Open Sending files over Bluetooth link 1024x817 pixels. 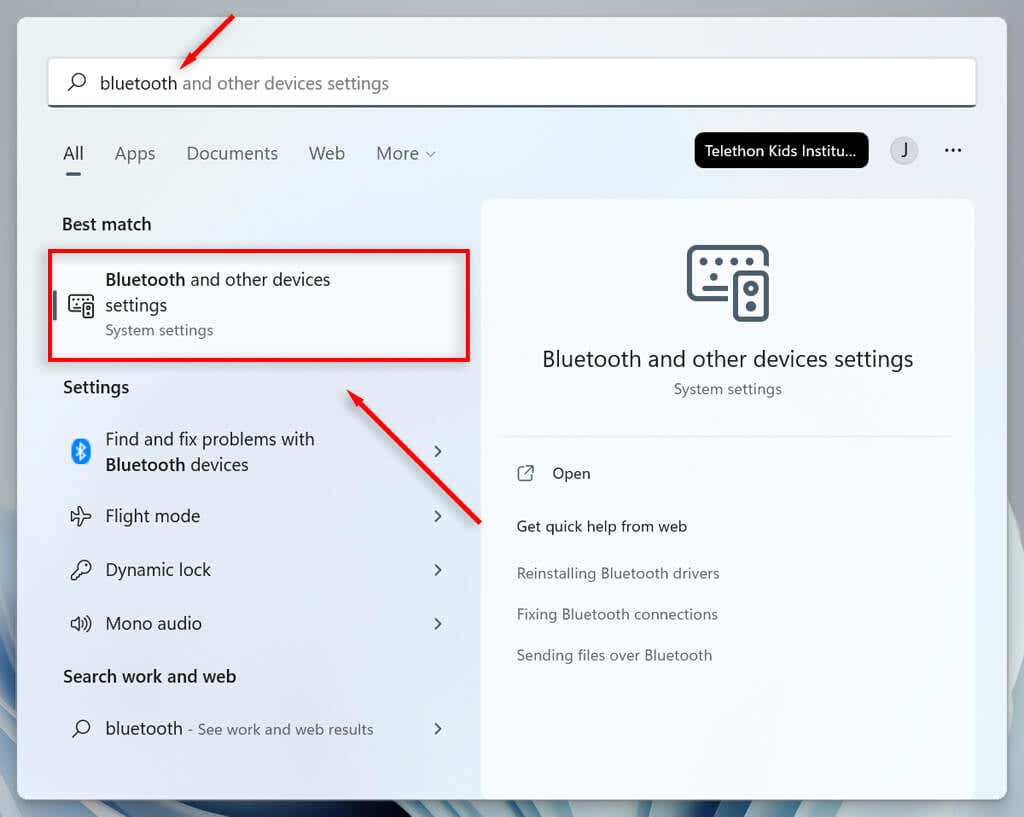tap(614, 655)
